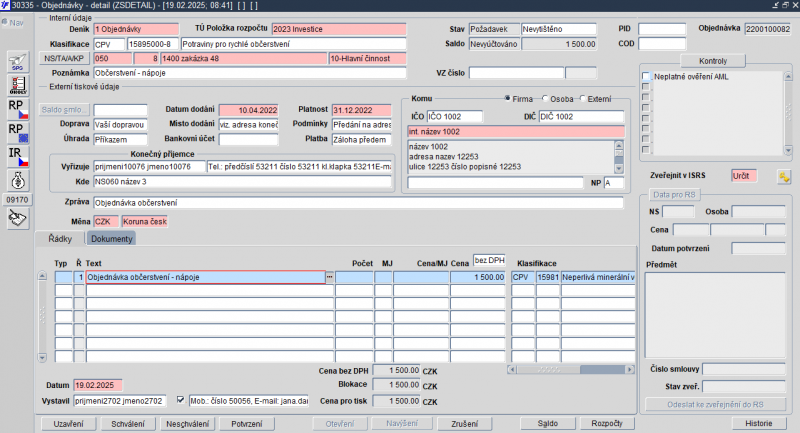Click the horizontal scrollbar under Klasifikace columns

coord(571,369)
